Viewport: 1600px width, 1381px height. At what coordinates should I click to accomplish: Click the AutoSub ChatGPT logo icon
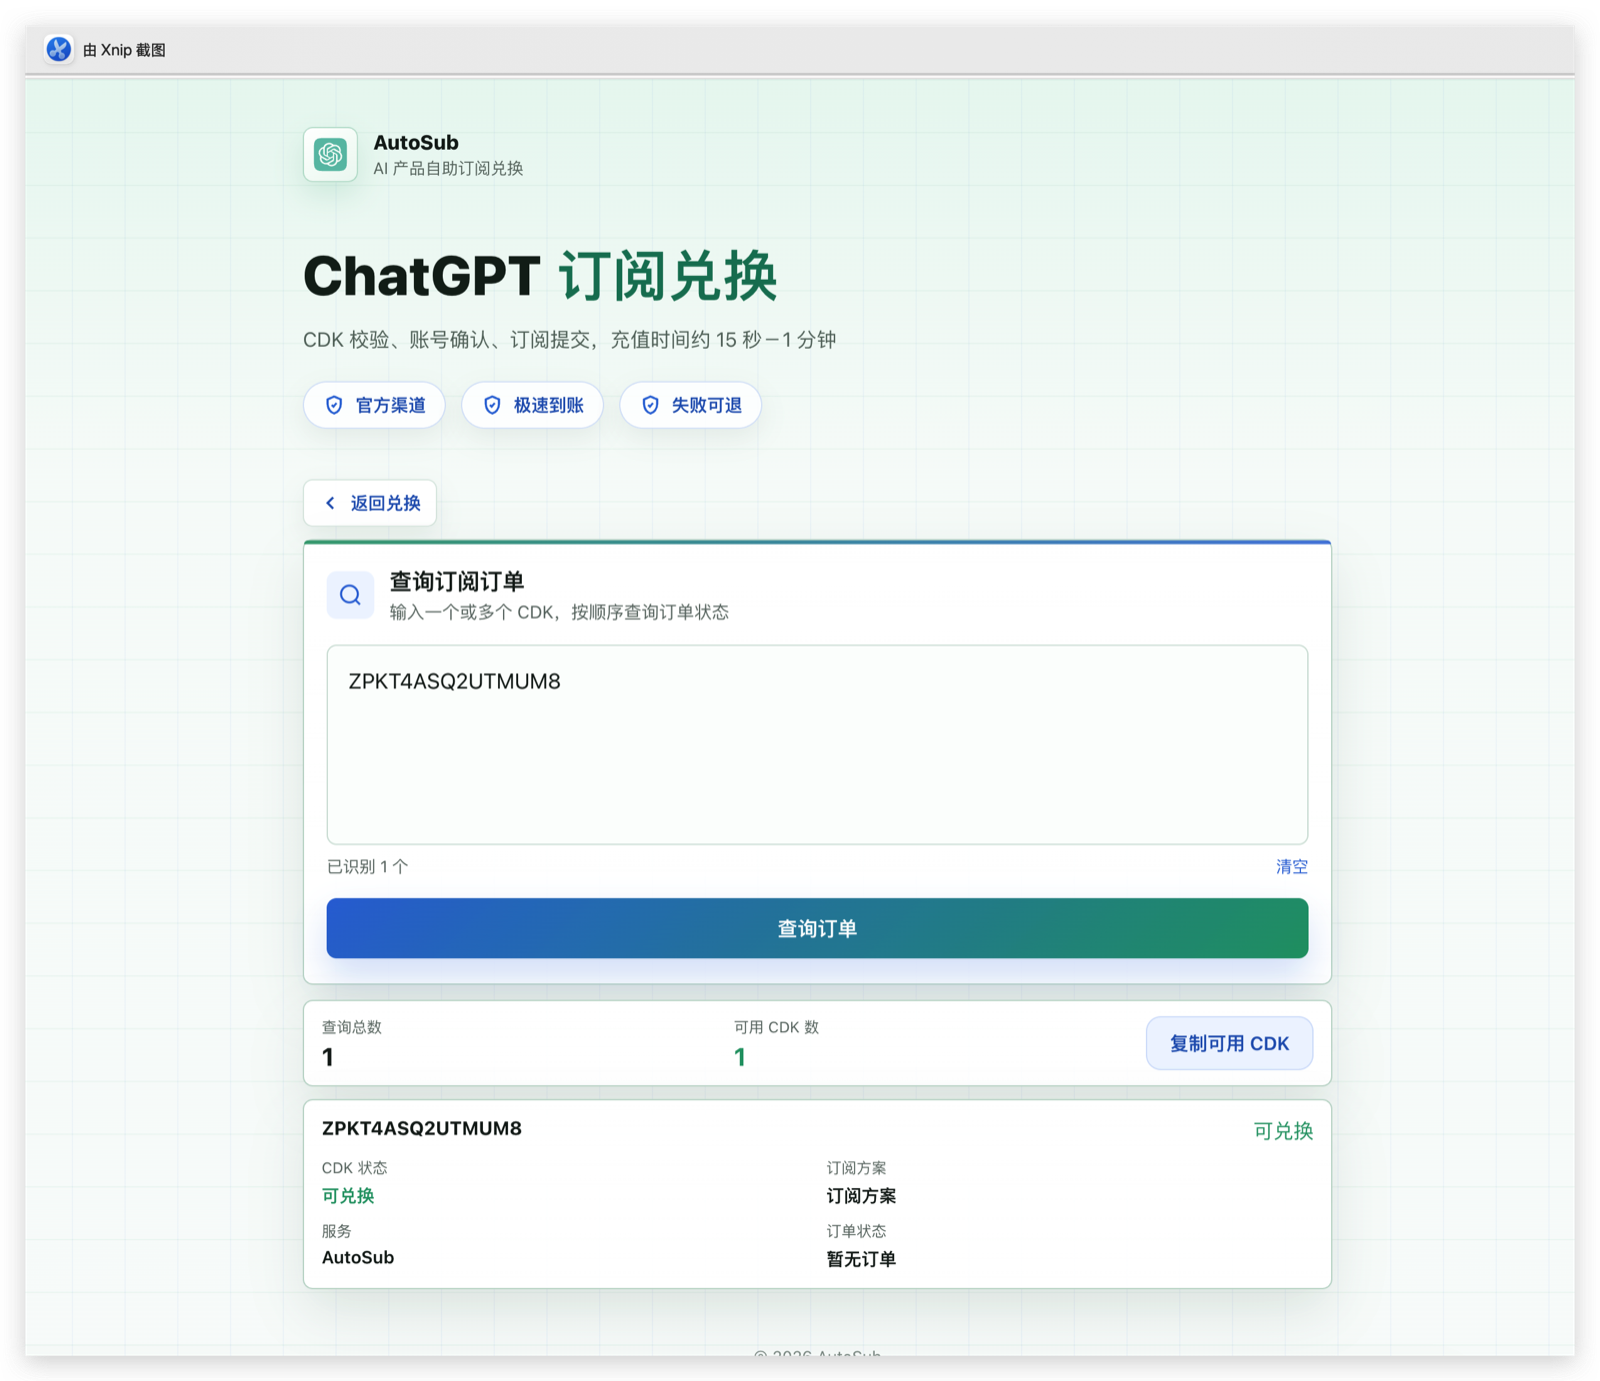tap(331, 155)
